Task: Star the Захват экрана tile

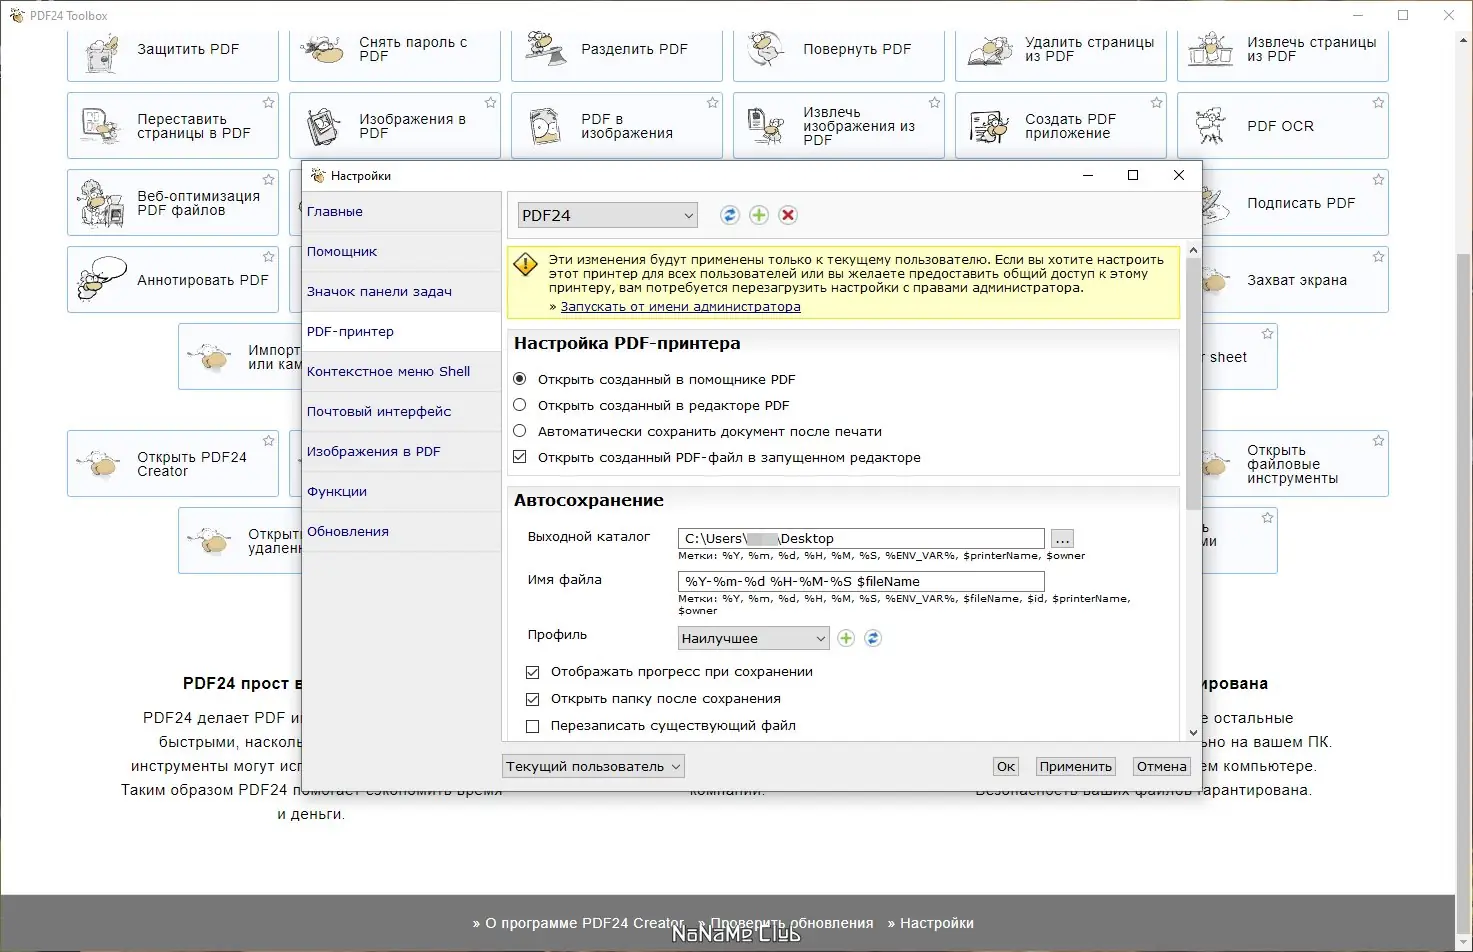Action: [x=1379, y=257]
